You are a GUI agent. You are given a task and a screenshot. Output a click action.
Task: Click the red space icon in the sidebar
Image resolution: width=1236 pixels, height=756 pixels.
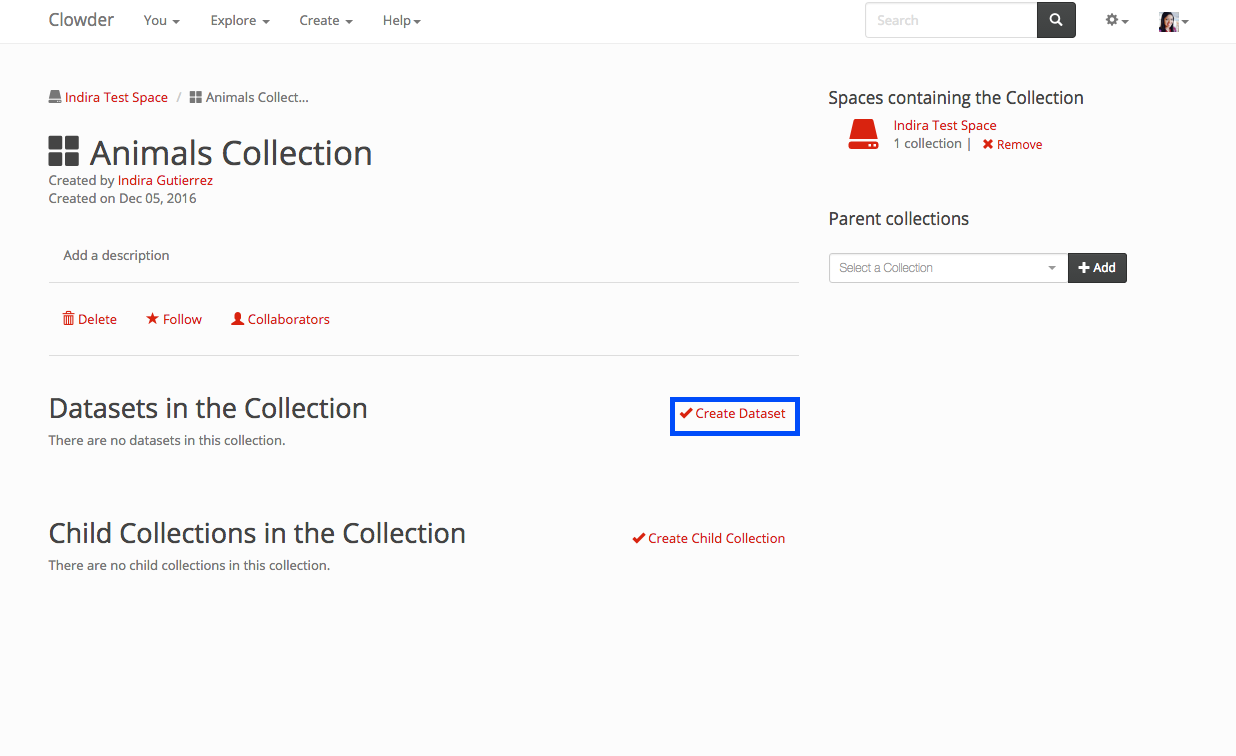[863, 135]
